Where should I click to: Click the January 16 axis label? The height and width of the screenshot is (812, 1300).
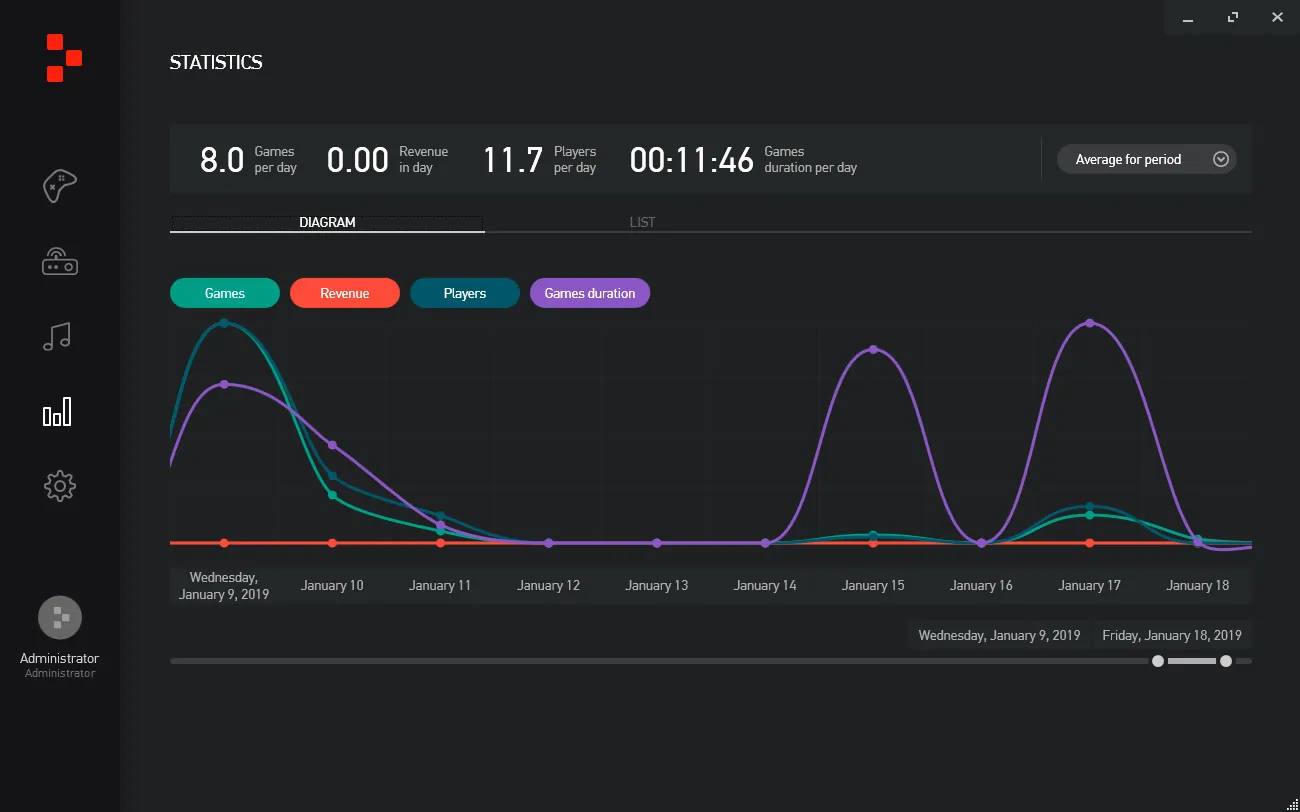pyautogui.click(x=981, y=585)
